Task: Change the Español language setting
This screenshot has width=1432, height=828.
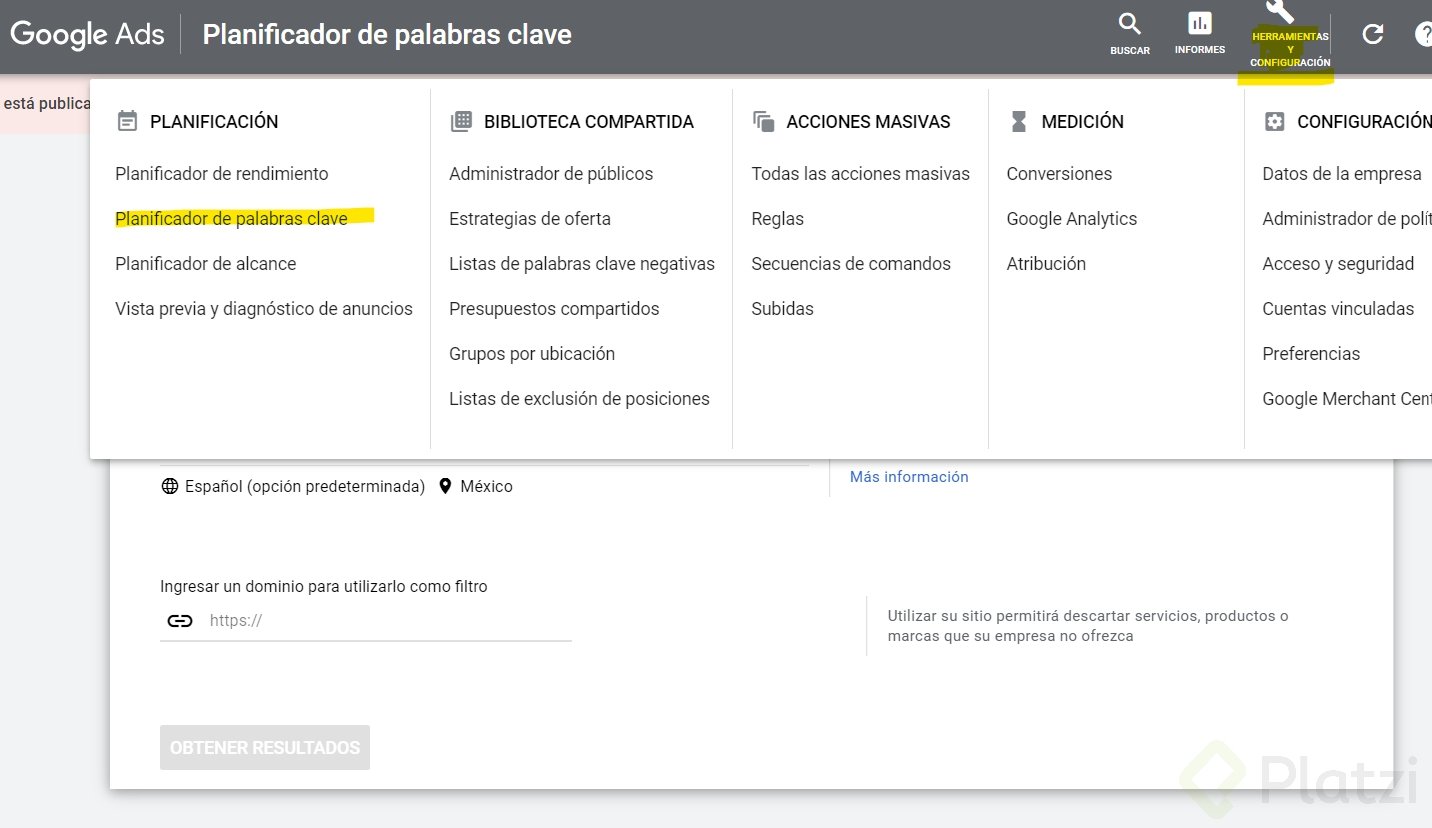Action: [305, 487]
